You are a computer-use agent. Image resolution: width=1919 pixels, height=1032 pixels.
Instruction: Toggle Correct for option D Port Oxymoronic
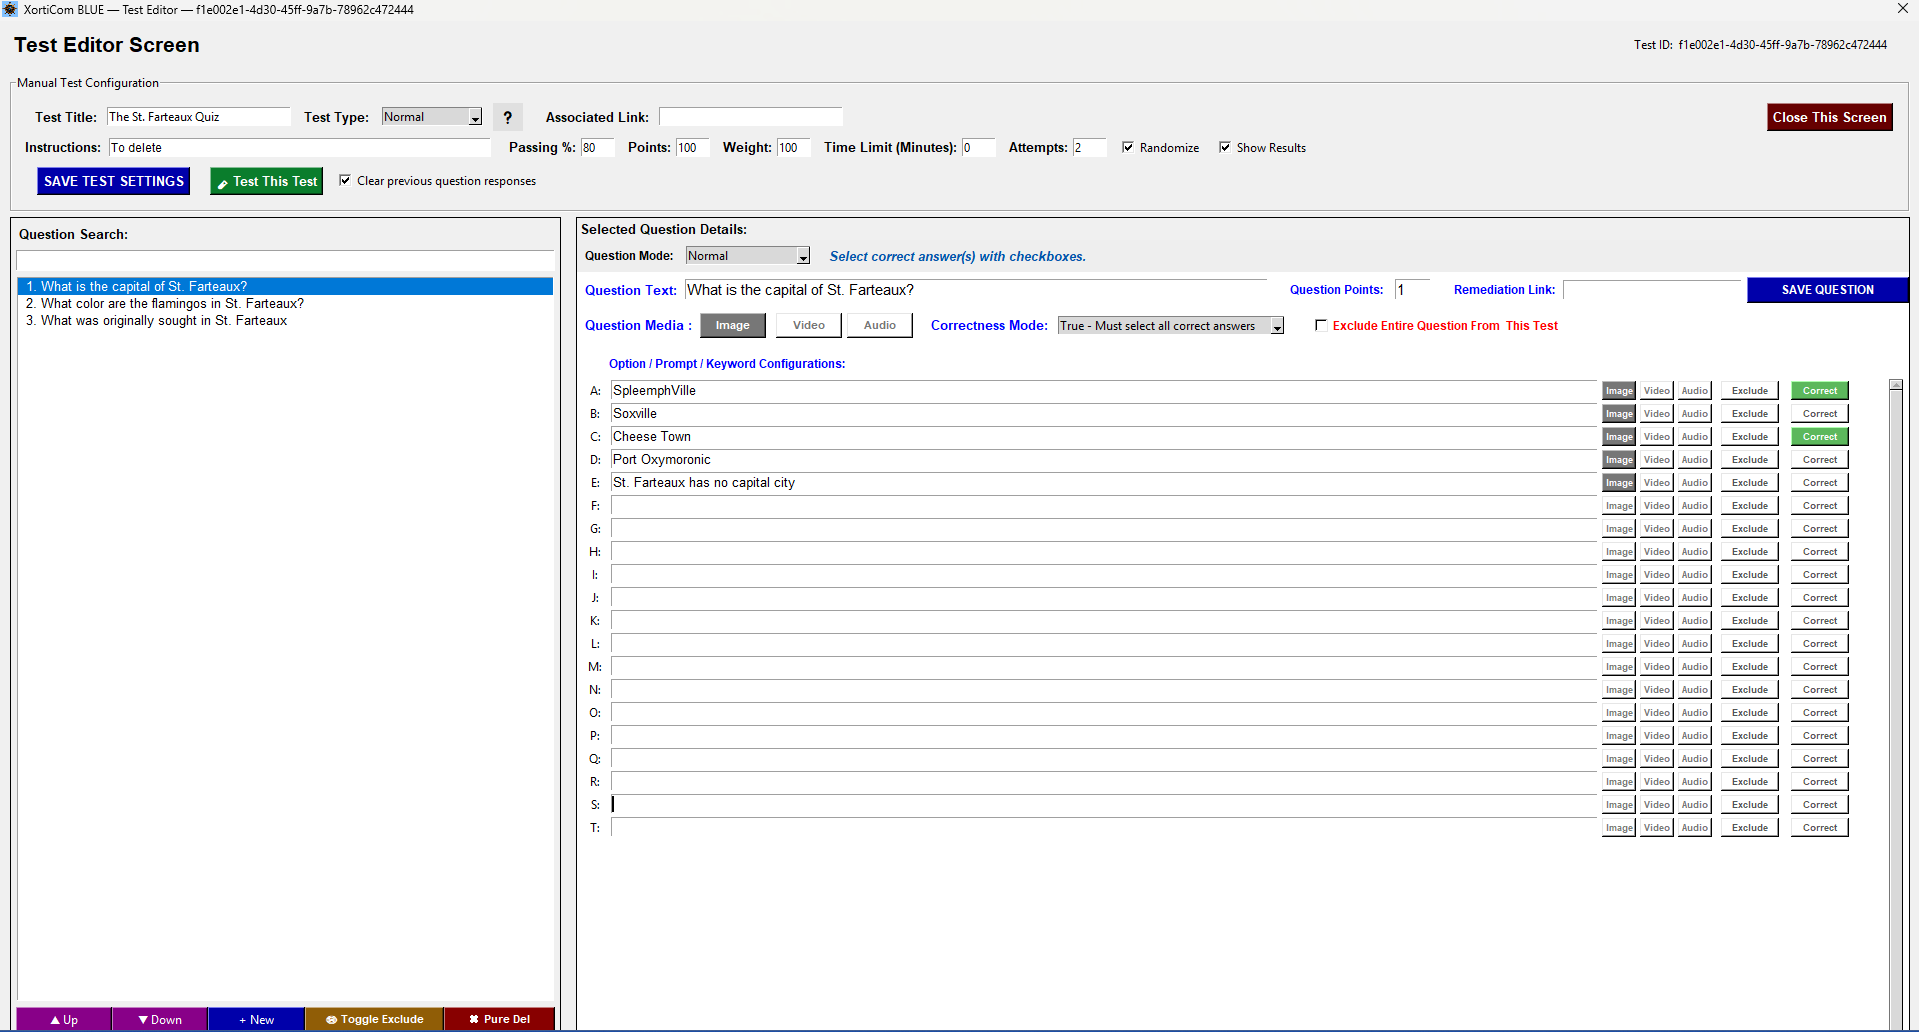pos(1820,460)
